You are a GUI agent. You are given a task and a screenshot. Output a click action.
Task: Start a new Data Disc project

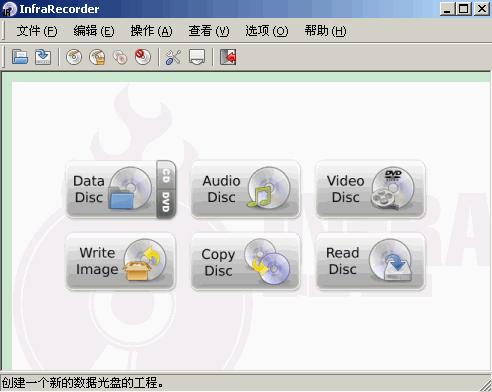click(x=111, y=189)
